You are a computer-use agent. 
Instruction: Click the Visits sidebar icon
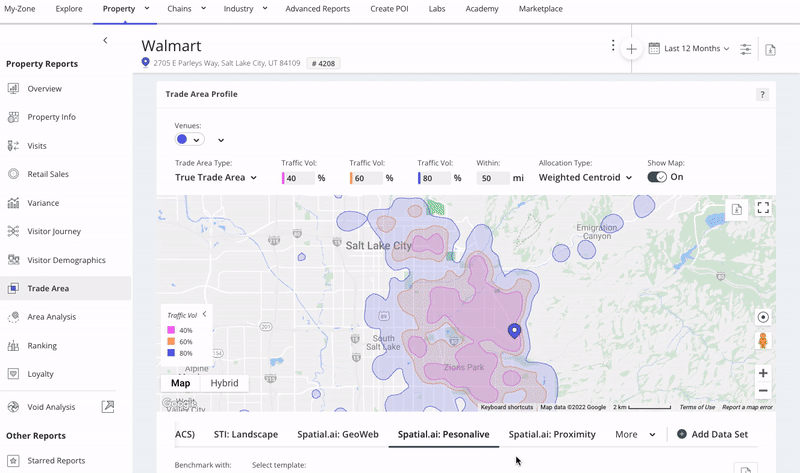[13, 145]
